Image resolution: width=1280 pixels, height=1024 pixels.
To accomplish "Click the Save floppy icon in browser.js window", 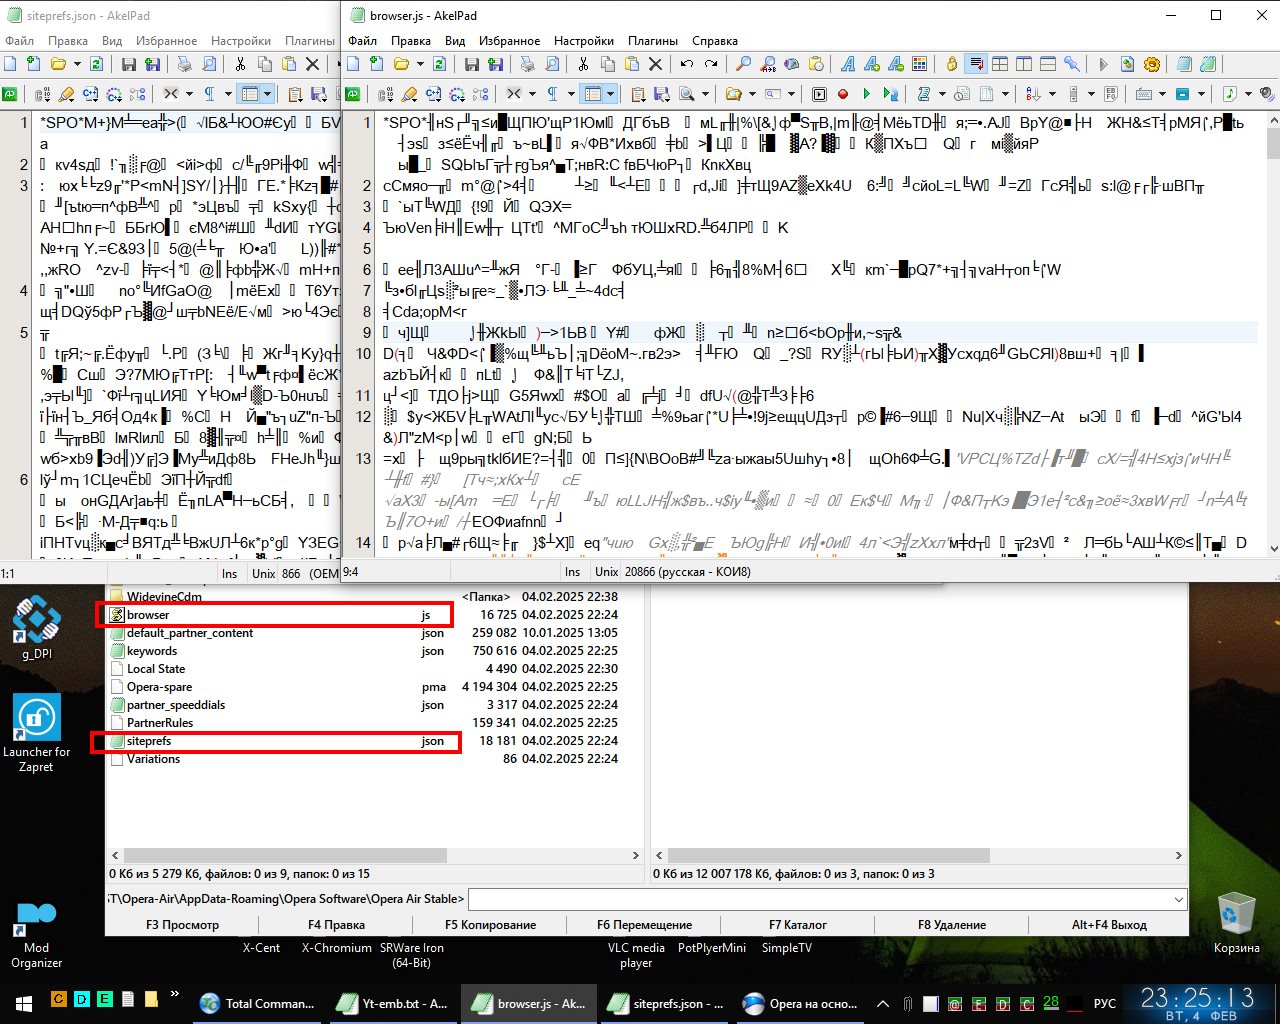I will pos(471,64).
